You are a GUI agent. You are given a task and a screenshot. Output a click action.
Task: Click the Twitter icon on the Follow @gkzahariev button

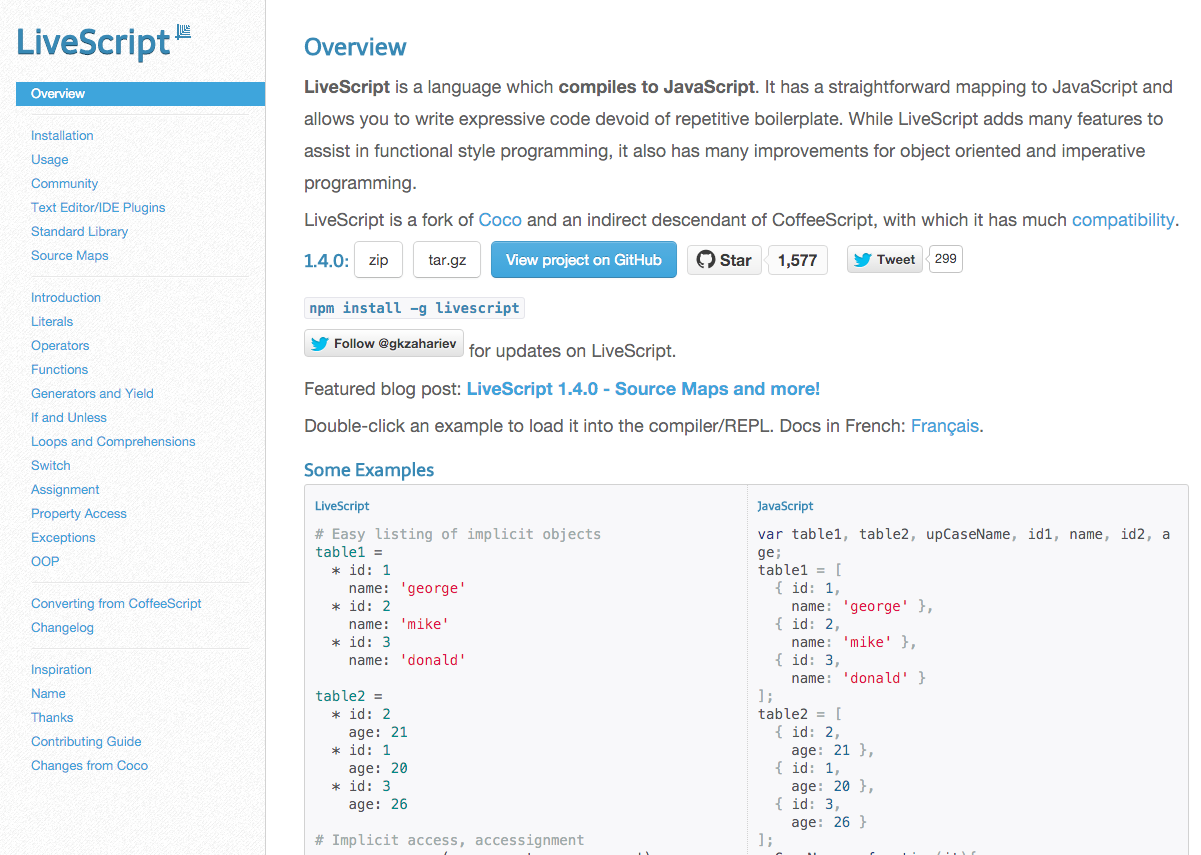(318, 342)
